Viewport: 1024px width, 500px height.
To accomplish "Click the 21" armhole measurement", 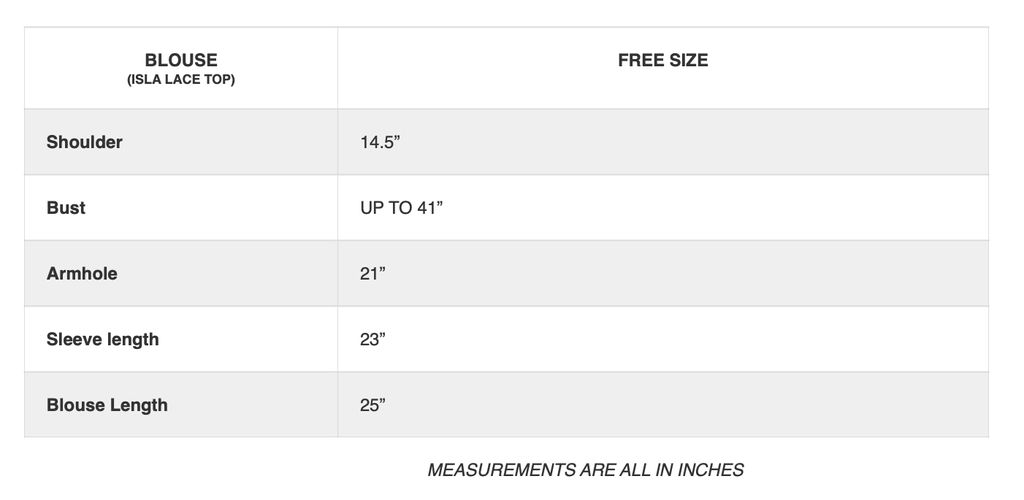I will click(x=372, y=274).
